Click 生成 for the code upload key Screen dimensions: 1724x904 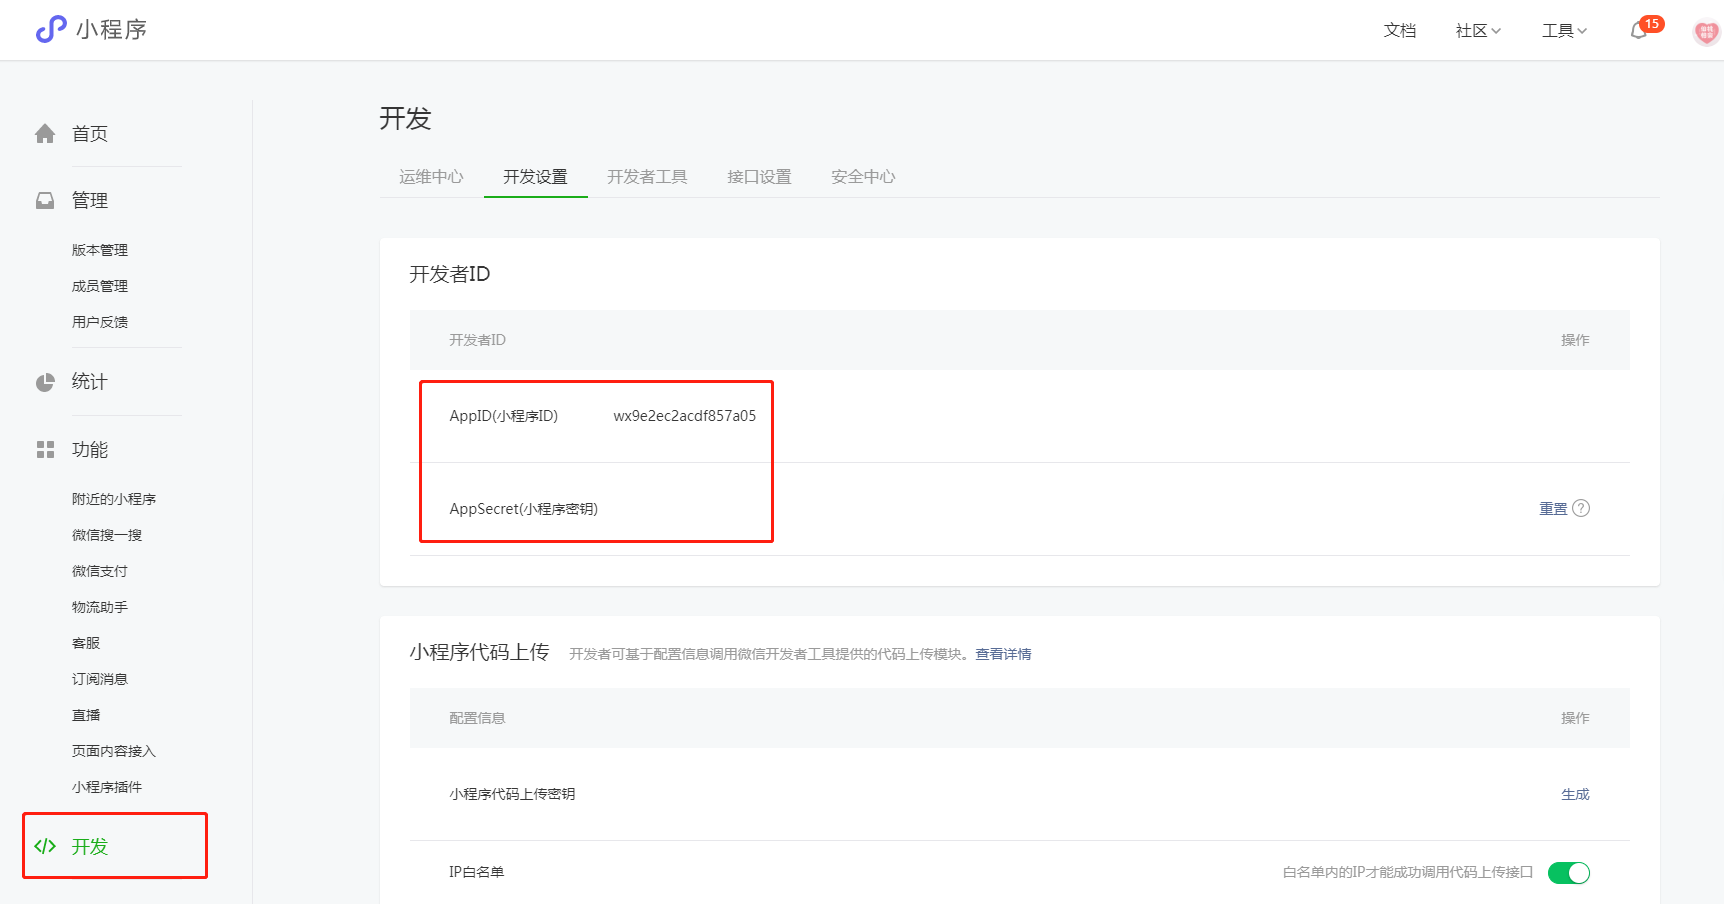point(1575,794)
